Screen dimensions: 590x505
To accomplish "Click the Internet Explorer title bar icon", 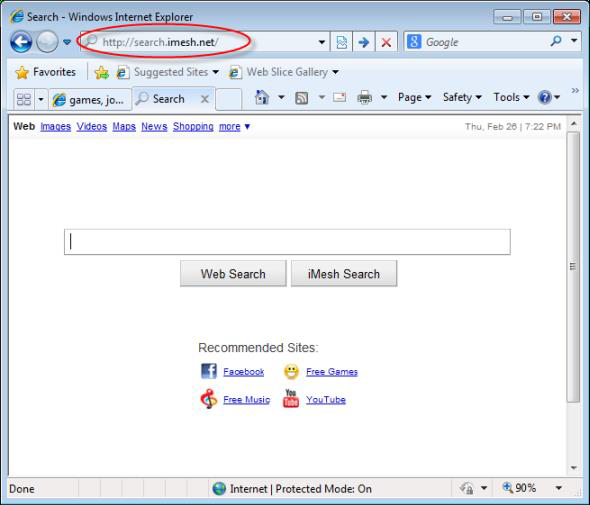I will coord(17,17).
